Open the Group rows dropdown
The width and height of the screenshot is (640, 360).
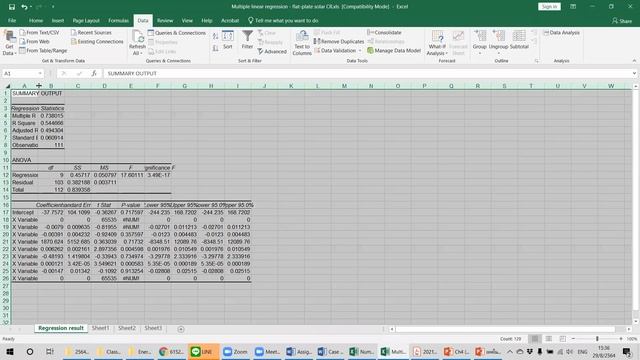(480, 42)
